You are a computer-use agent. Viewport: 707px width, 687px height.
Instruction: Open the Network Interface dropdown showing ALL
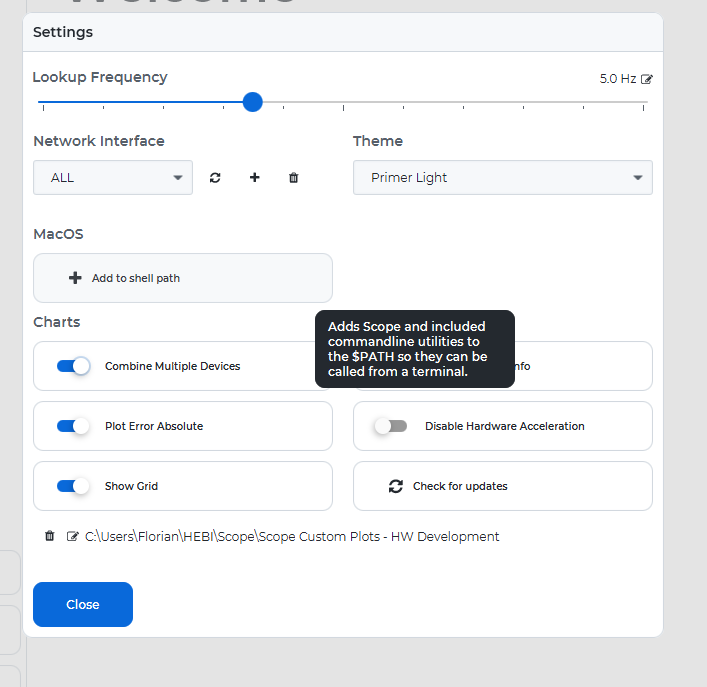[x=113, y=178]
